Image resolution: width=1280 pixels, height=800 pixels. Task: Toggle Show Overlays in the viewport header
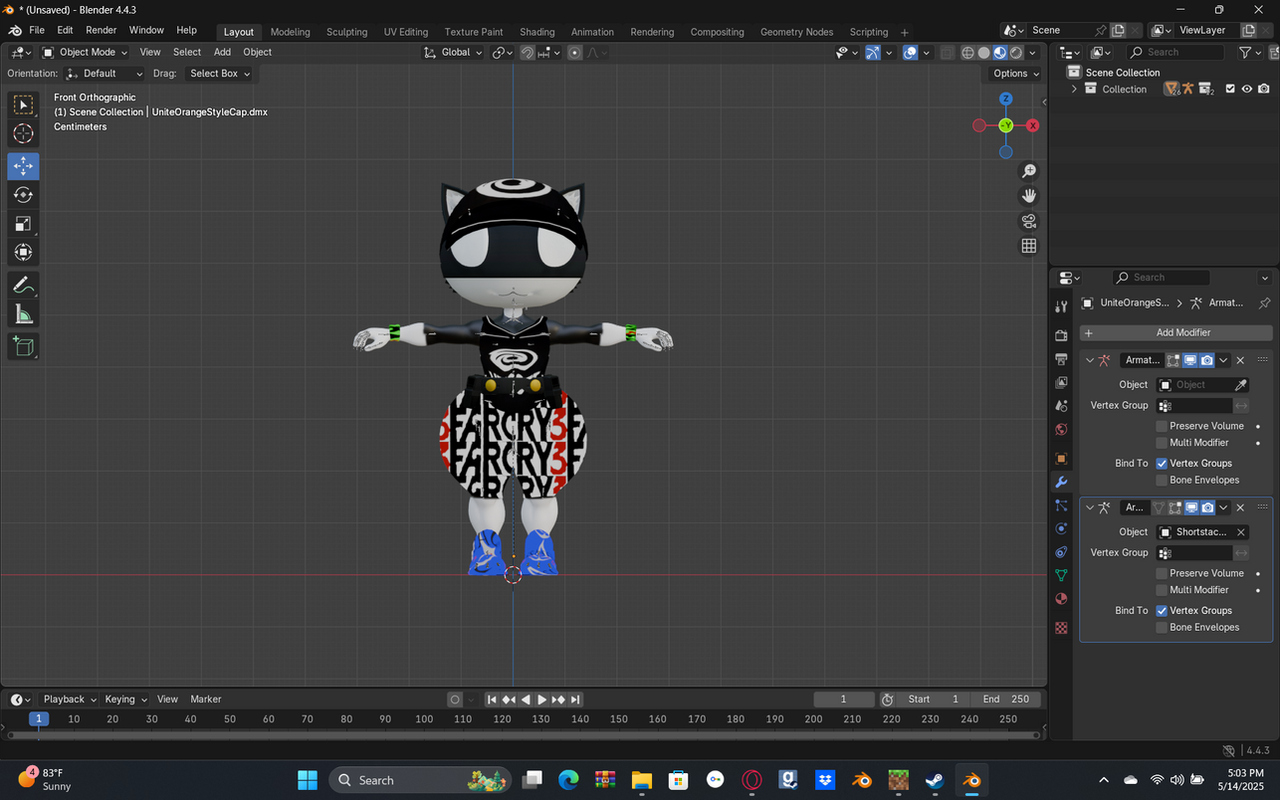910,52
